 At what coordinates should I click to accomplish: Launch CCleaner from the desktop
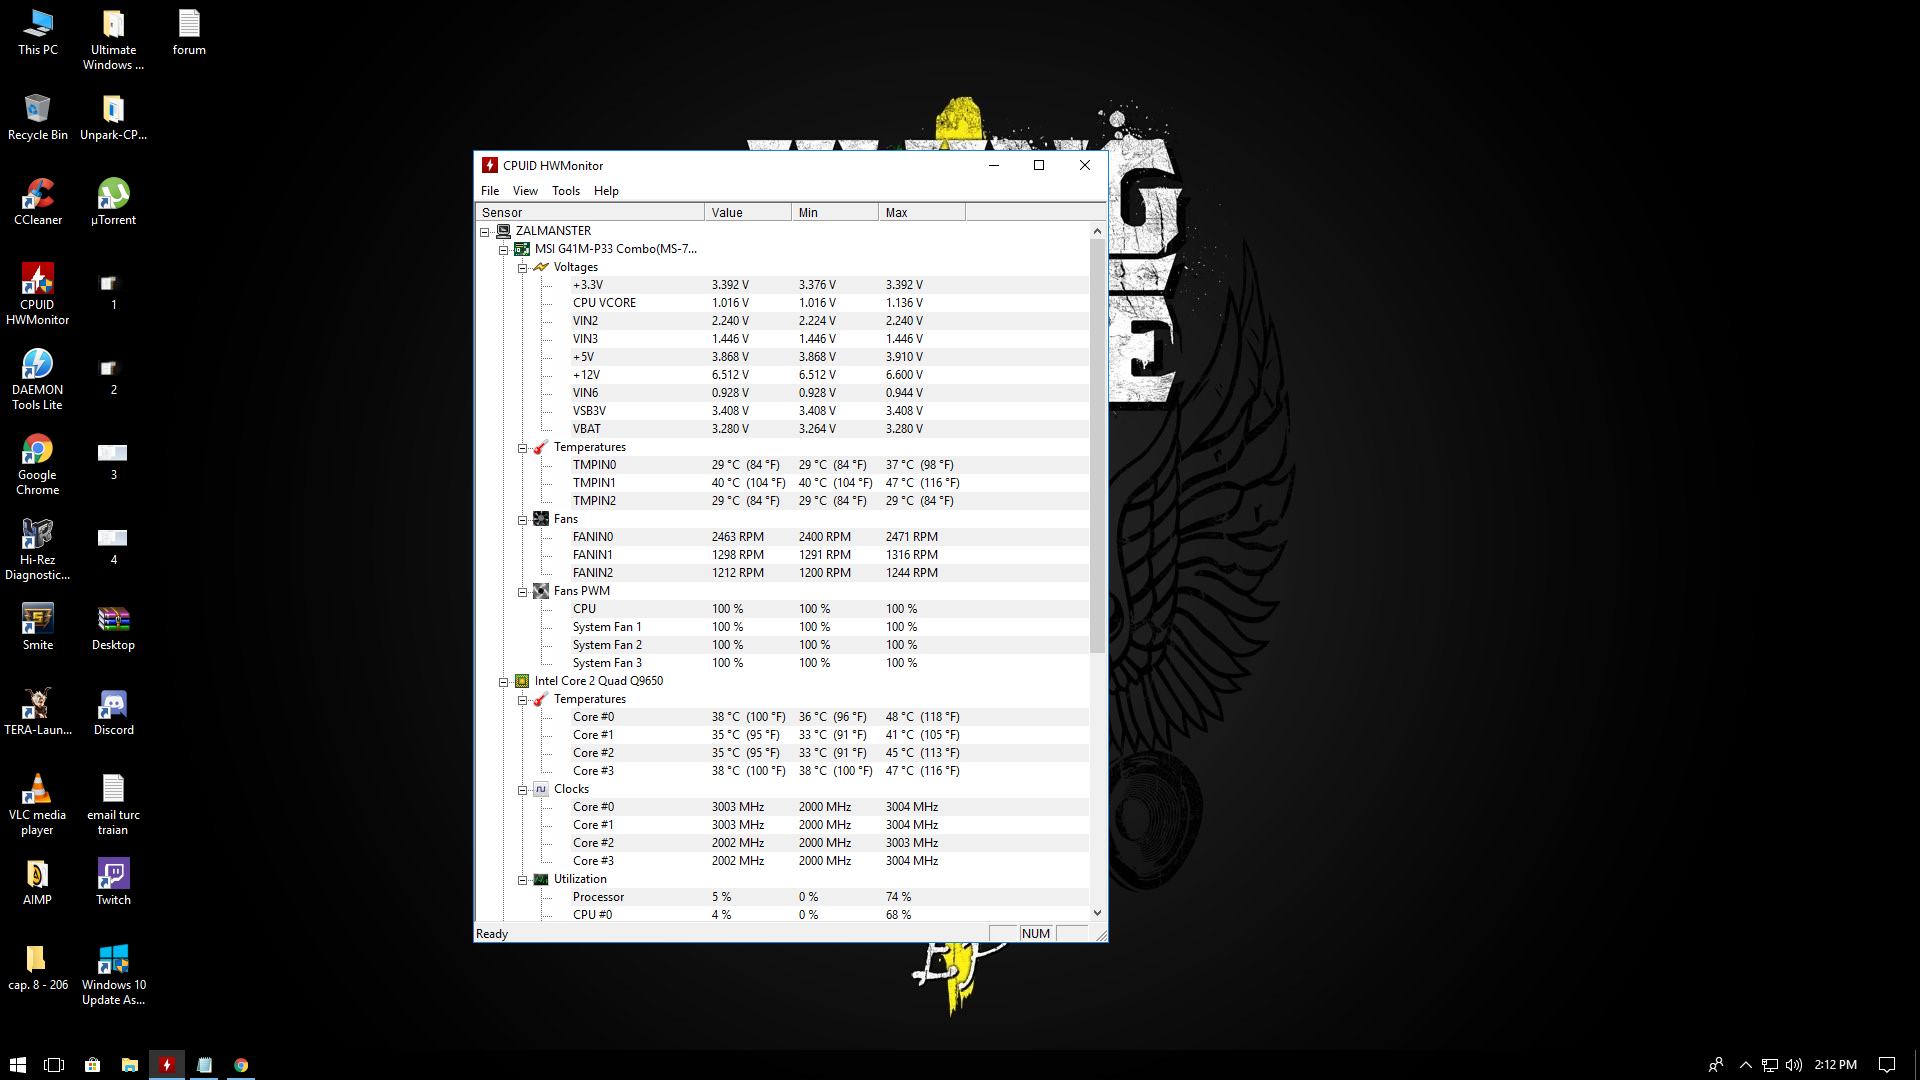pyautogui.click(x=38, y=202)
